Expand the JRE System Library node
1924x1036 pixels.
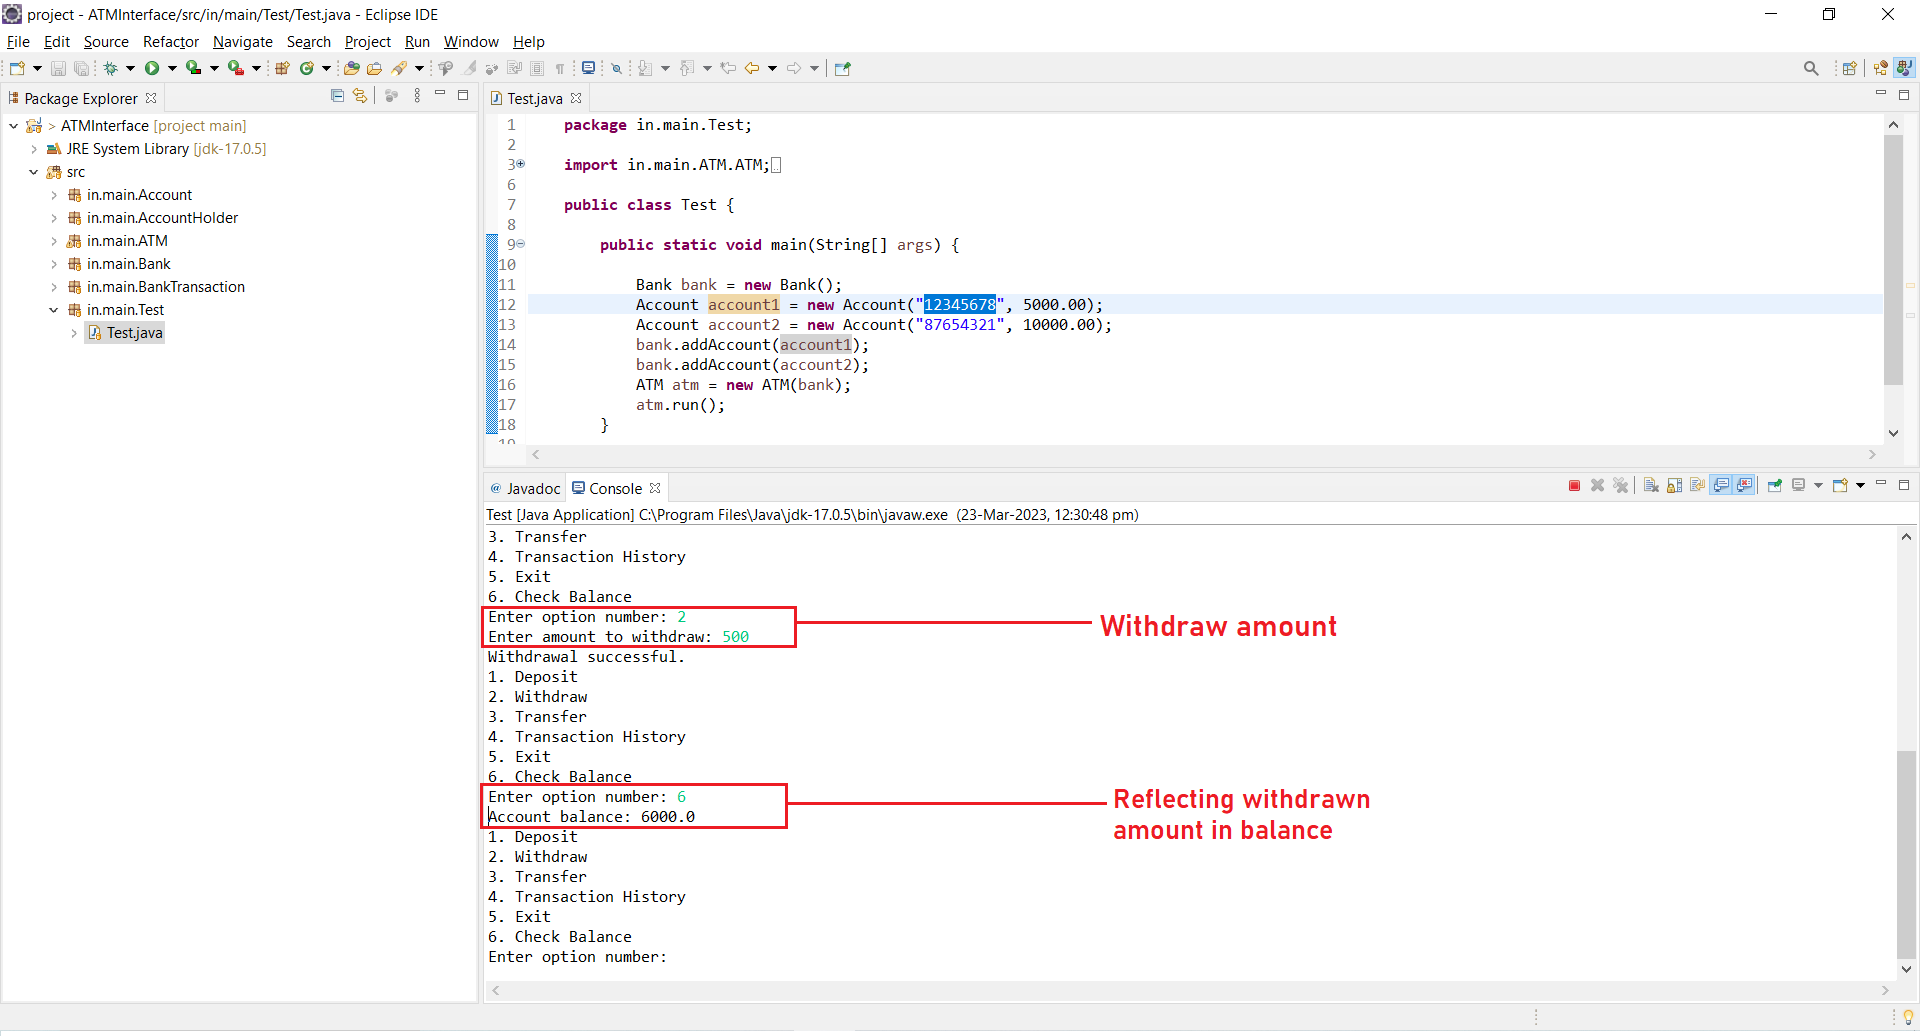(34, 149)
